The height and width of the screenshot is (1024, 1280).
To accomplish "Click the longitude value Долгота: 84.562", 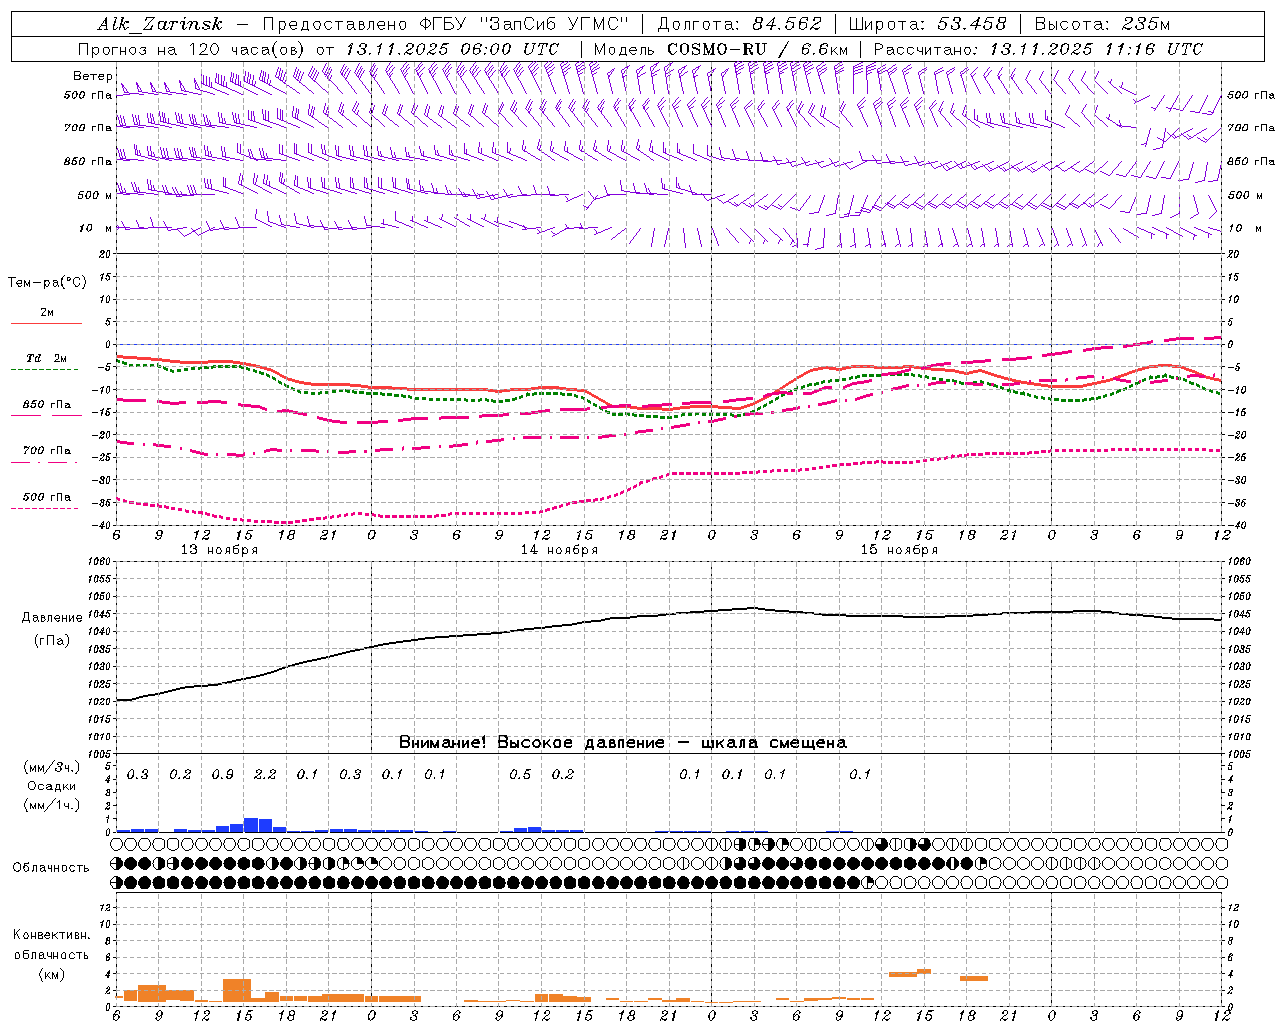I will point(739,24).
